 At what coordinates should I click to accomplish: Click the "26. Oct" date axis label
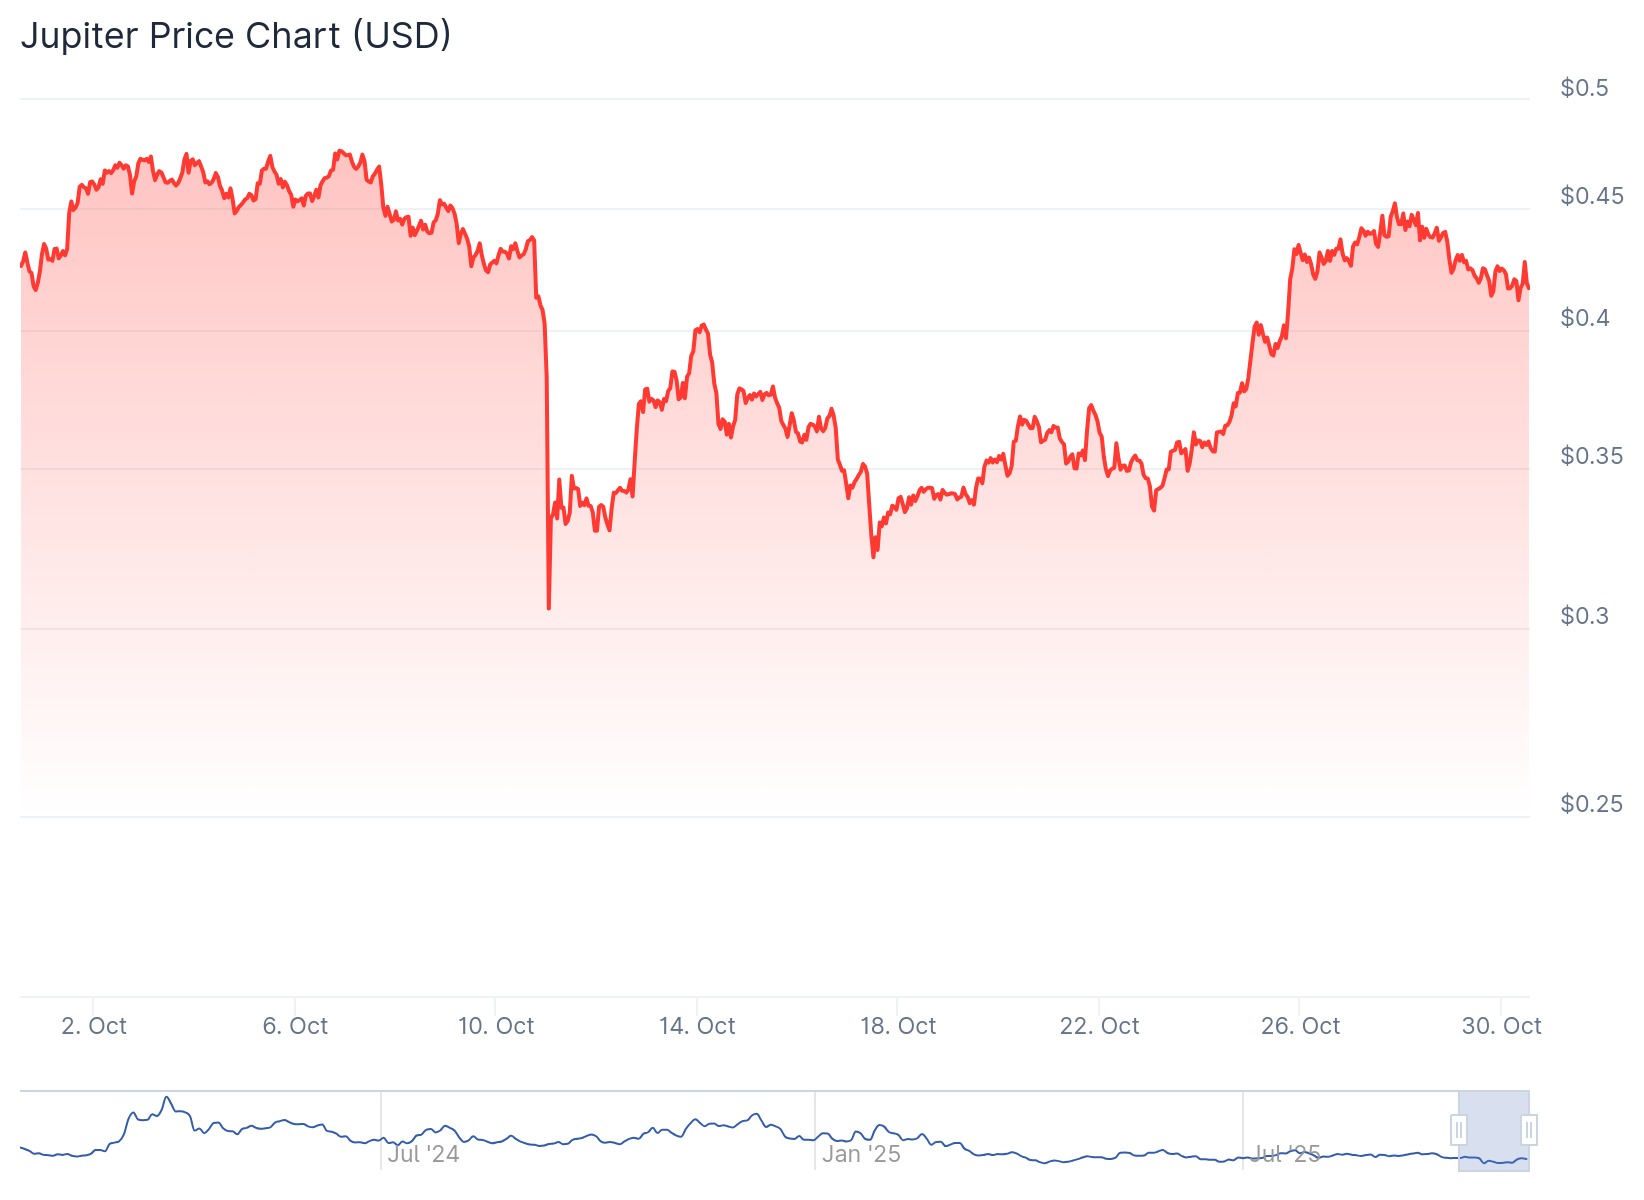[x=1300, y=1026]
